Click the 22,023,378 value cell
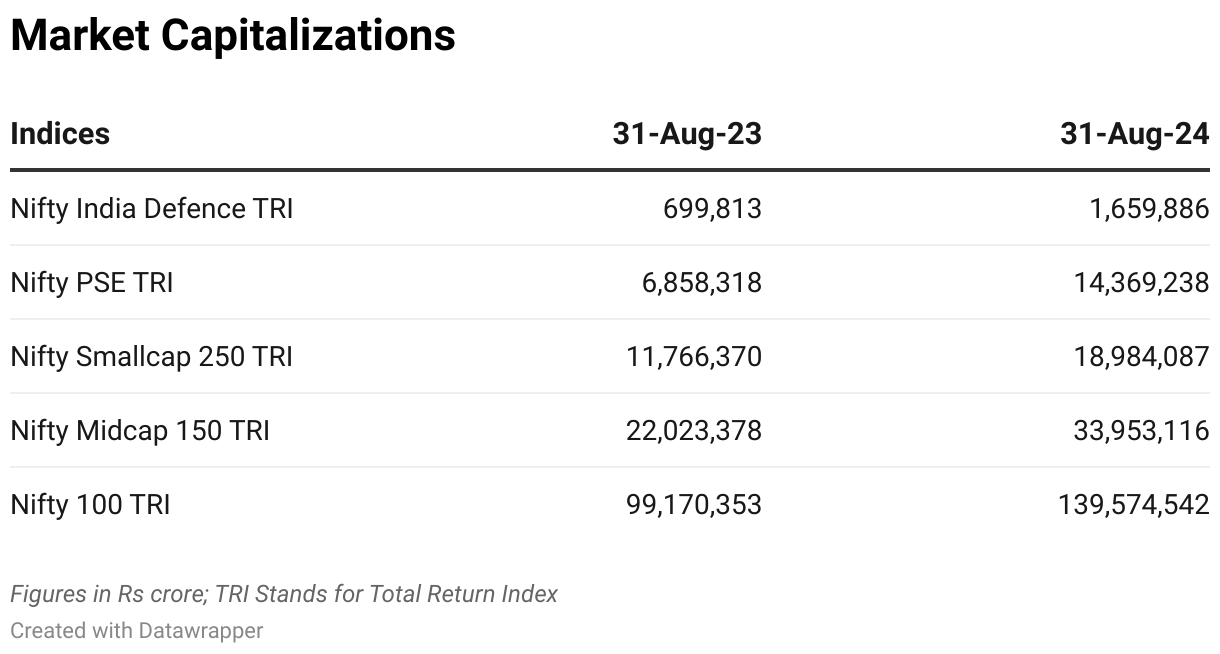1220x654 pixels. pyautogui.click(x=695, y=431)
